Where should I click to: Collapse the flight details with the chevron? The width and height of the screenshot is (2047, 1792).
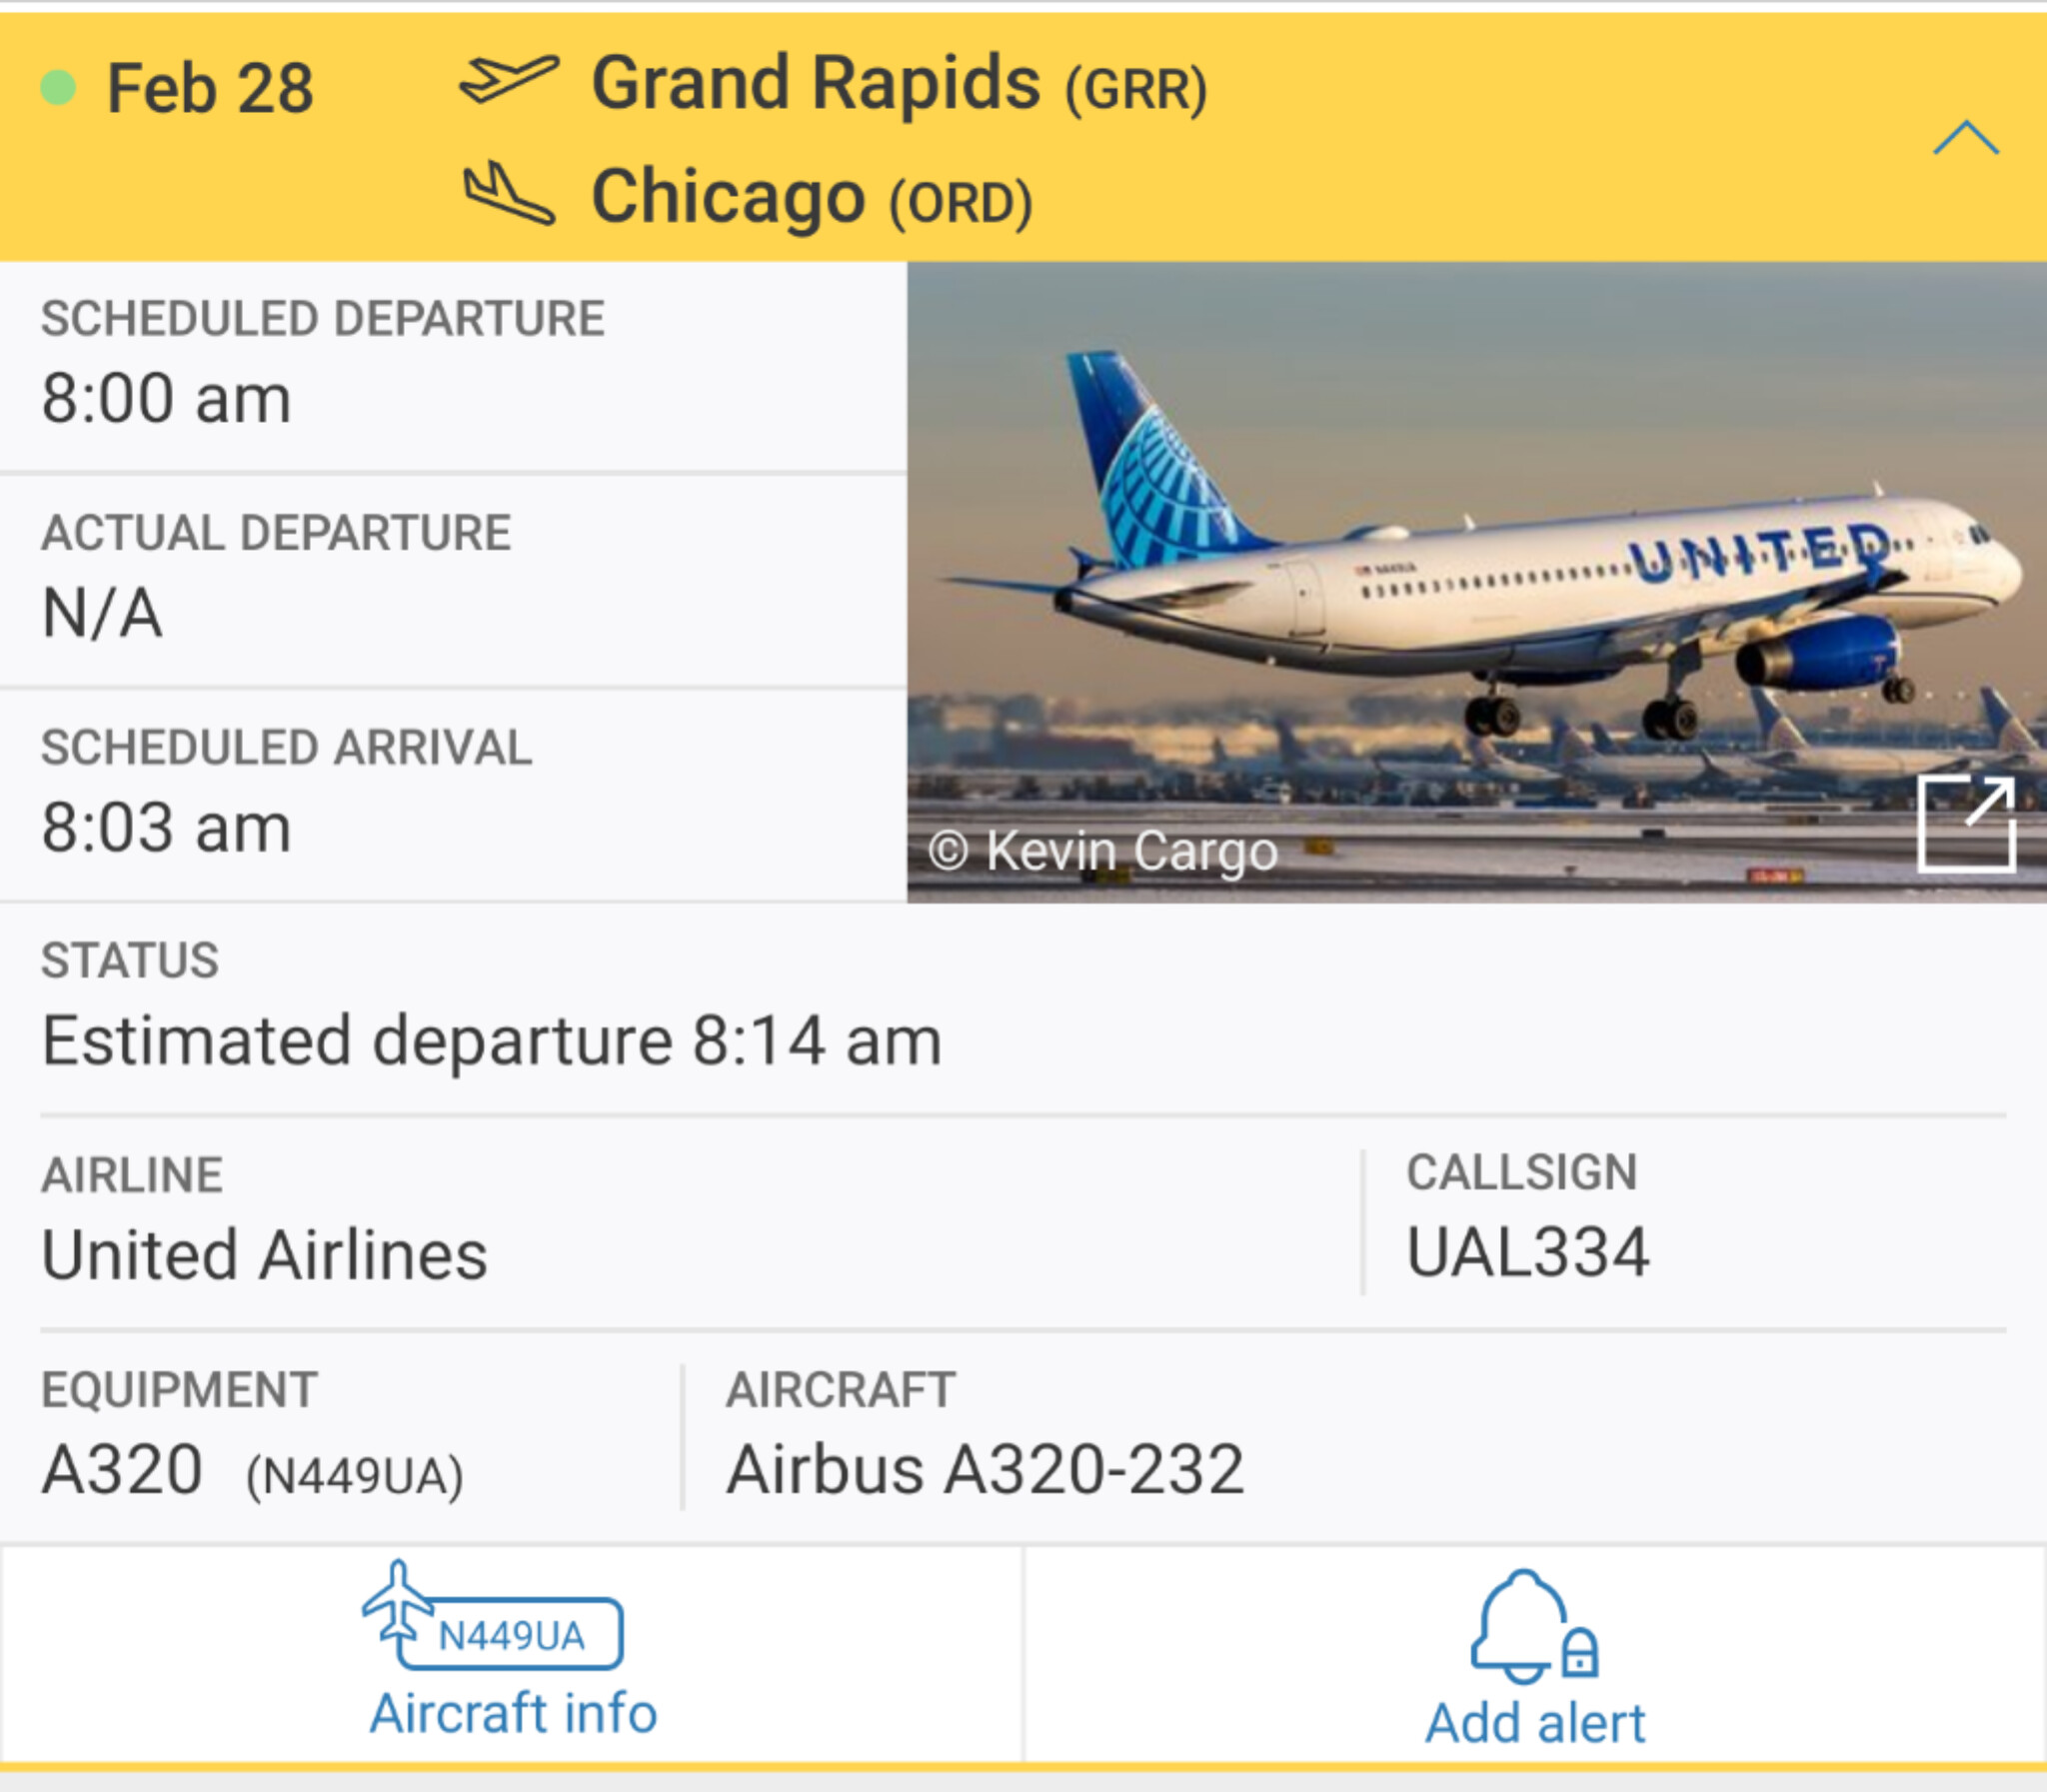[1965, 138]
